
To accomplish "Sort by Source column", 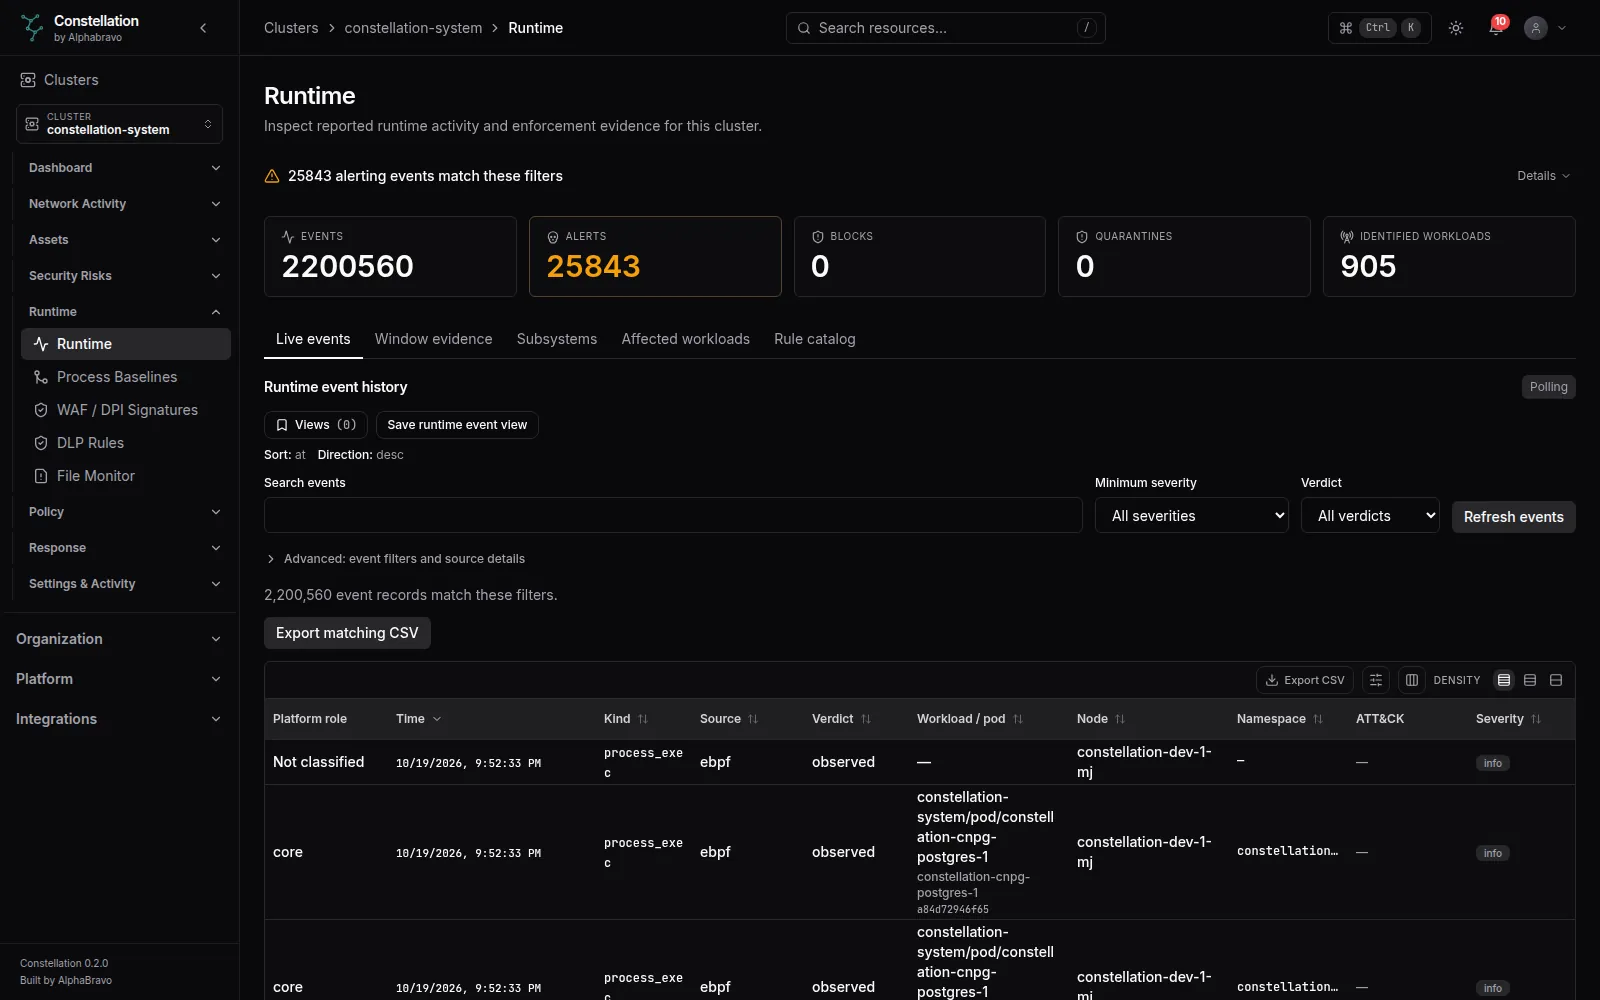I will coord(729,719).
